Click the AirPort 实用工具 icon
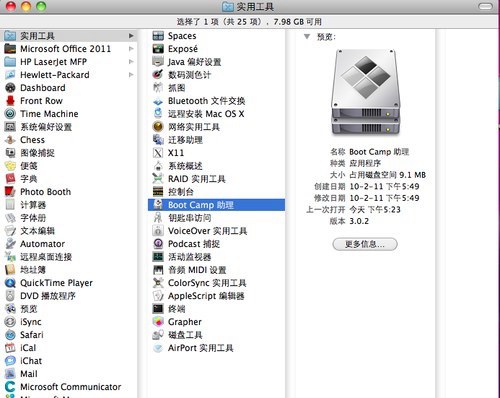Image resolution: width=500 pixels, height=398 pixels. click(x=158, y=348)
